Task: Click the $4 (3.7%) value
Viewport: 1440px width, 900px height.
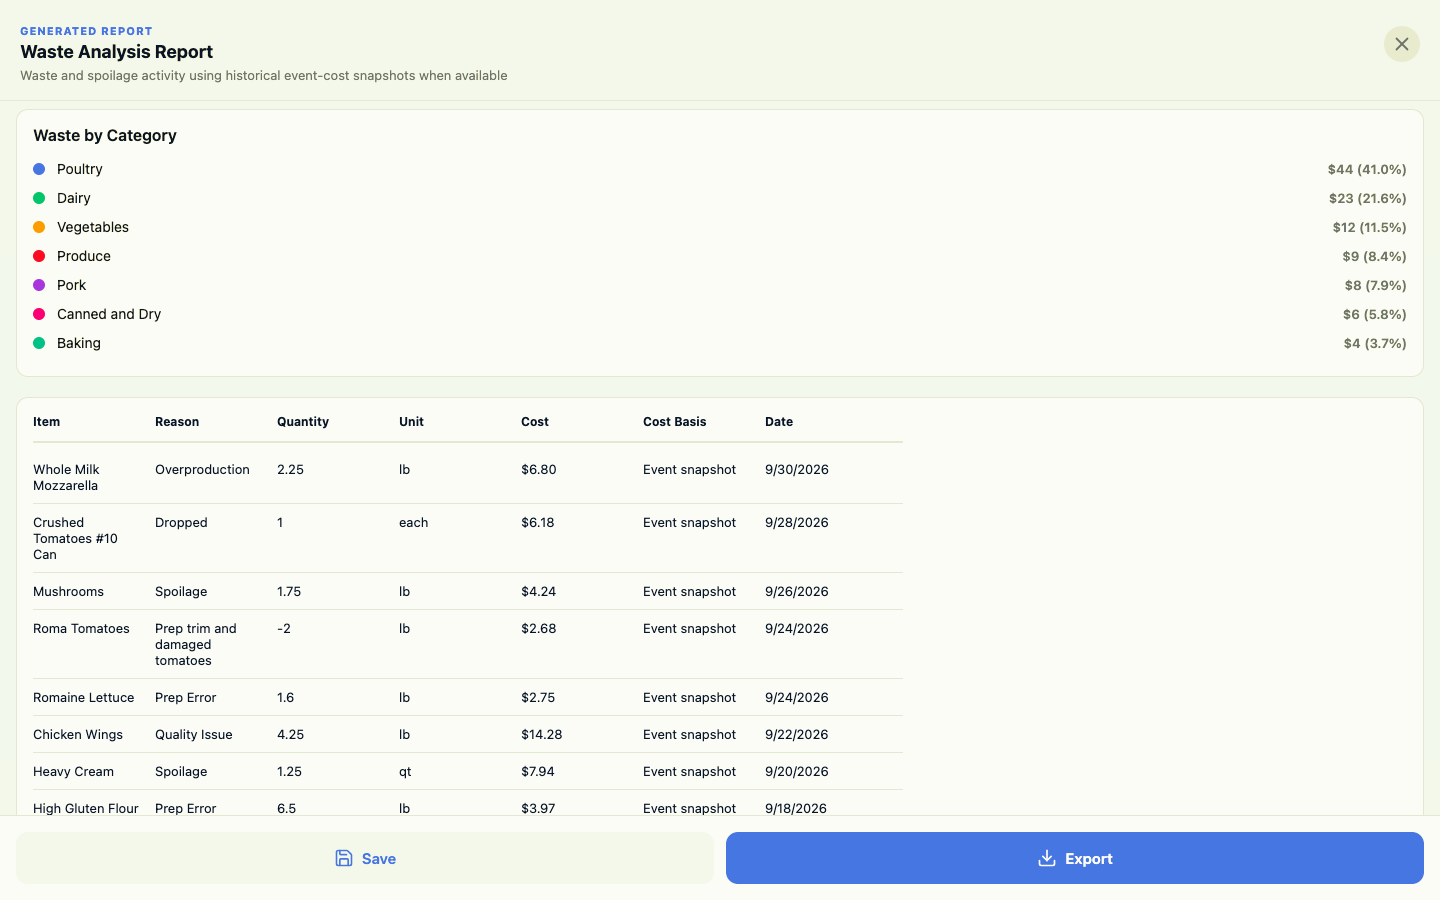Action: [1375, 343]
